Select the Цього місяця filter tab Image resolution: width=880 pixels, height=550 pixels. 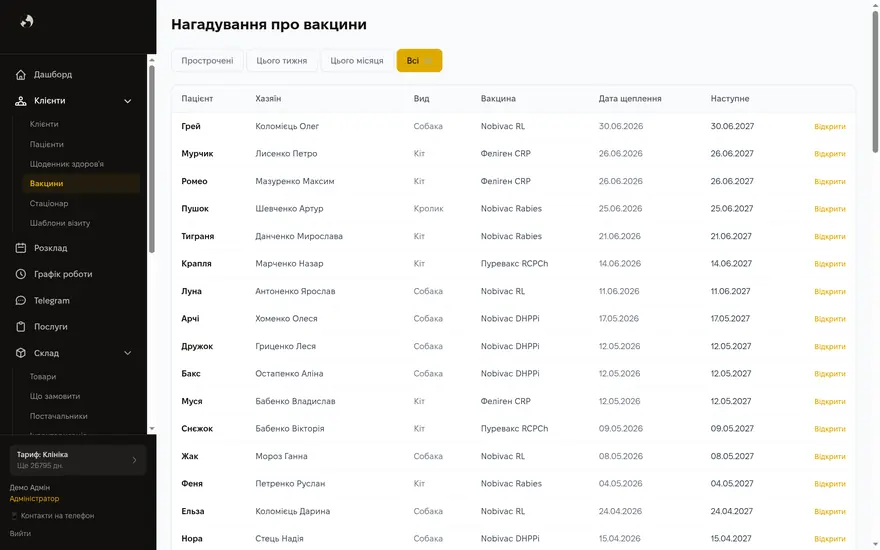pyautogui.click(x=357, y=61)
